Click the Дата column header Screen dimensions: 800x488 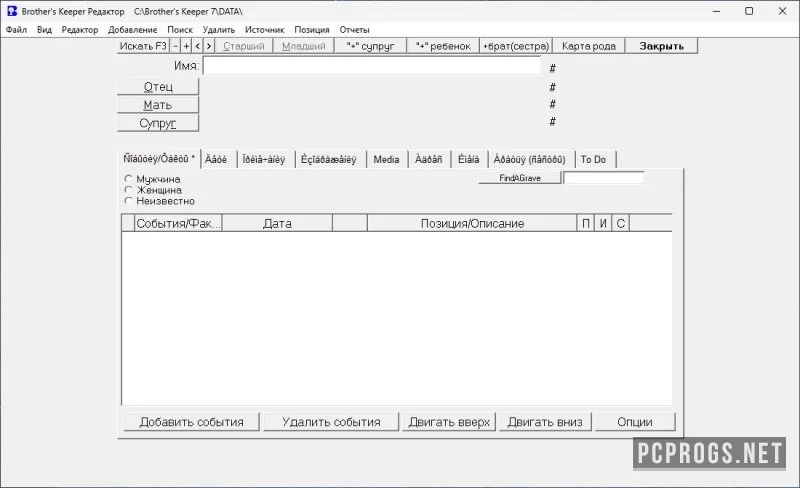[x=277, y=223]
